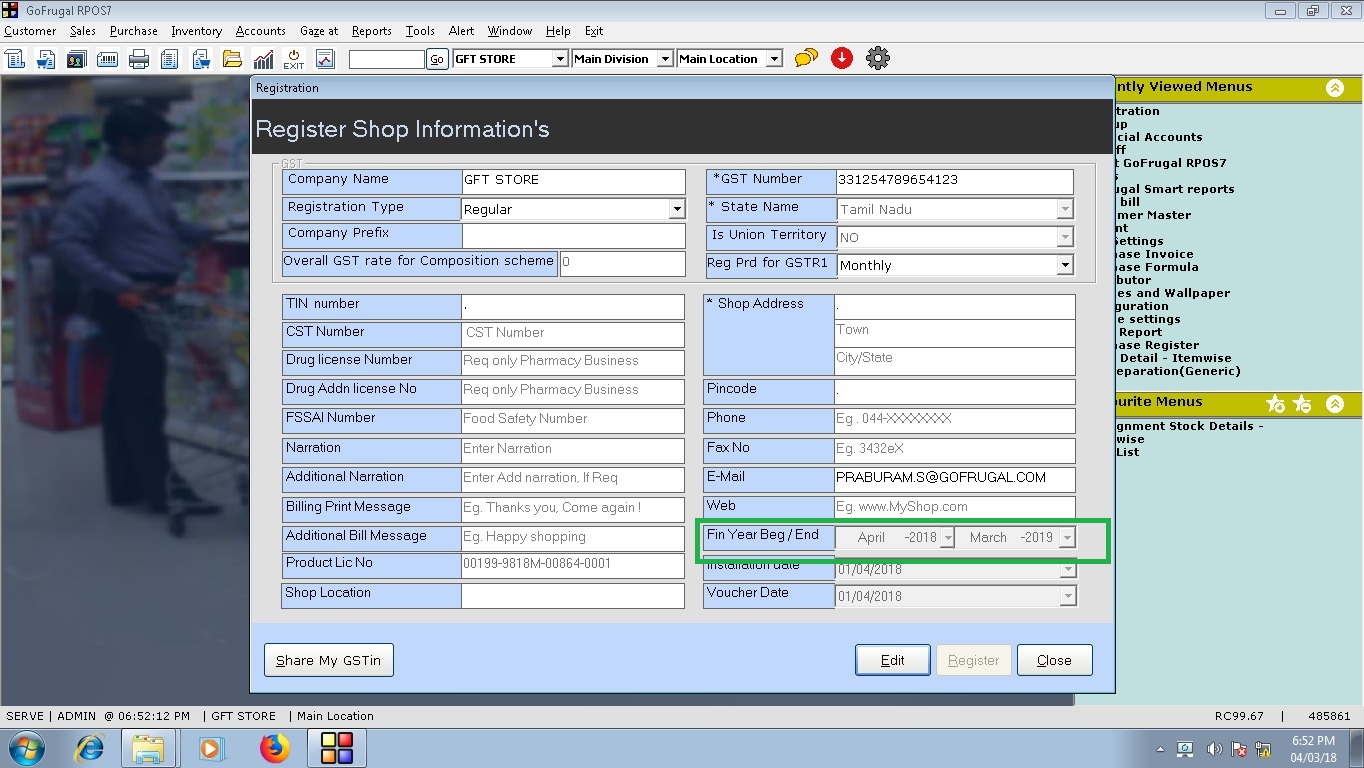Click the speaker volume tray icon
This screenshot has width=1364, height=768.
pos(1214,749)
